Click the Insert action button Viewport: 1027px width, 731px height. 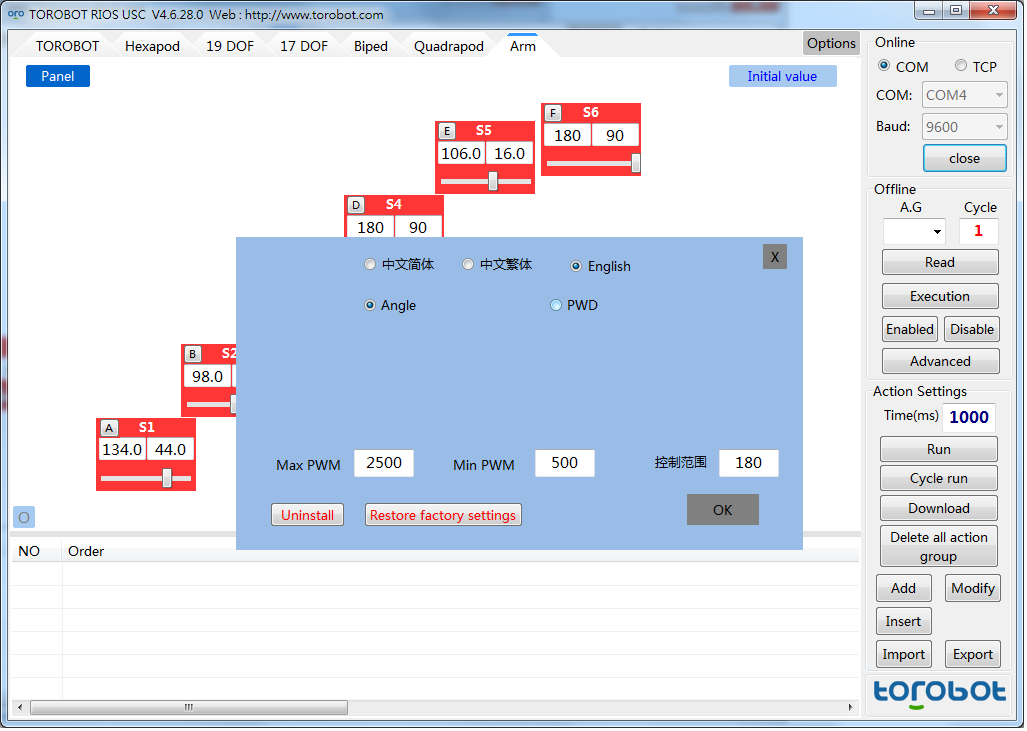[903, 621]
